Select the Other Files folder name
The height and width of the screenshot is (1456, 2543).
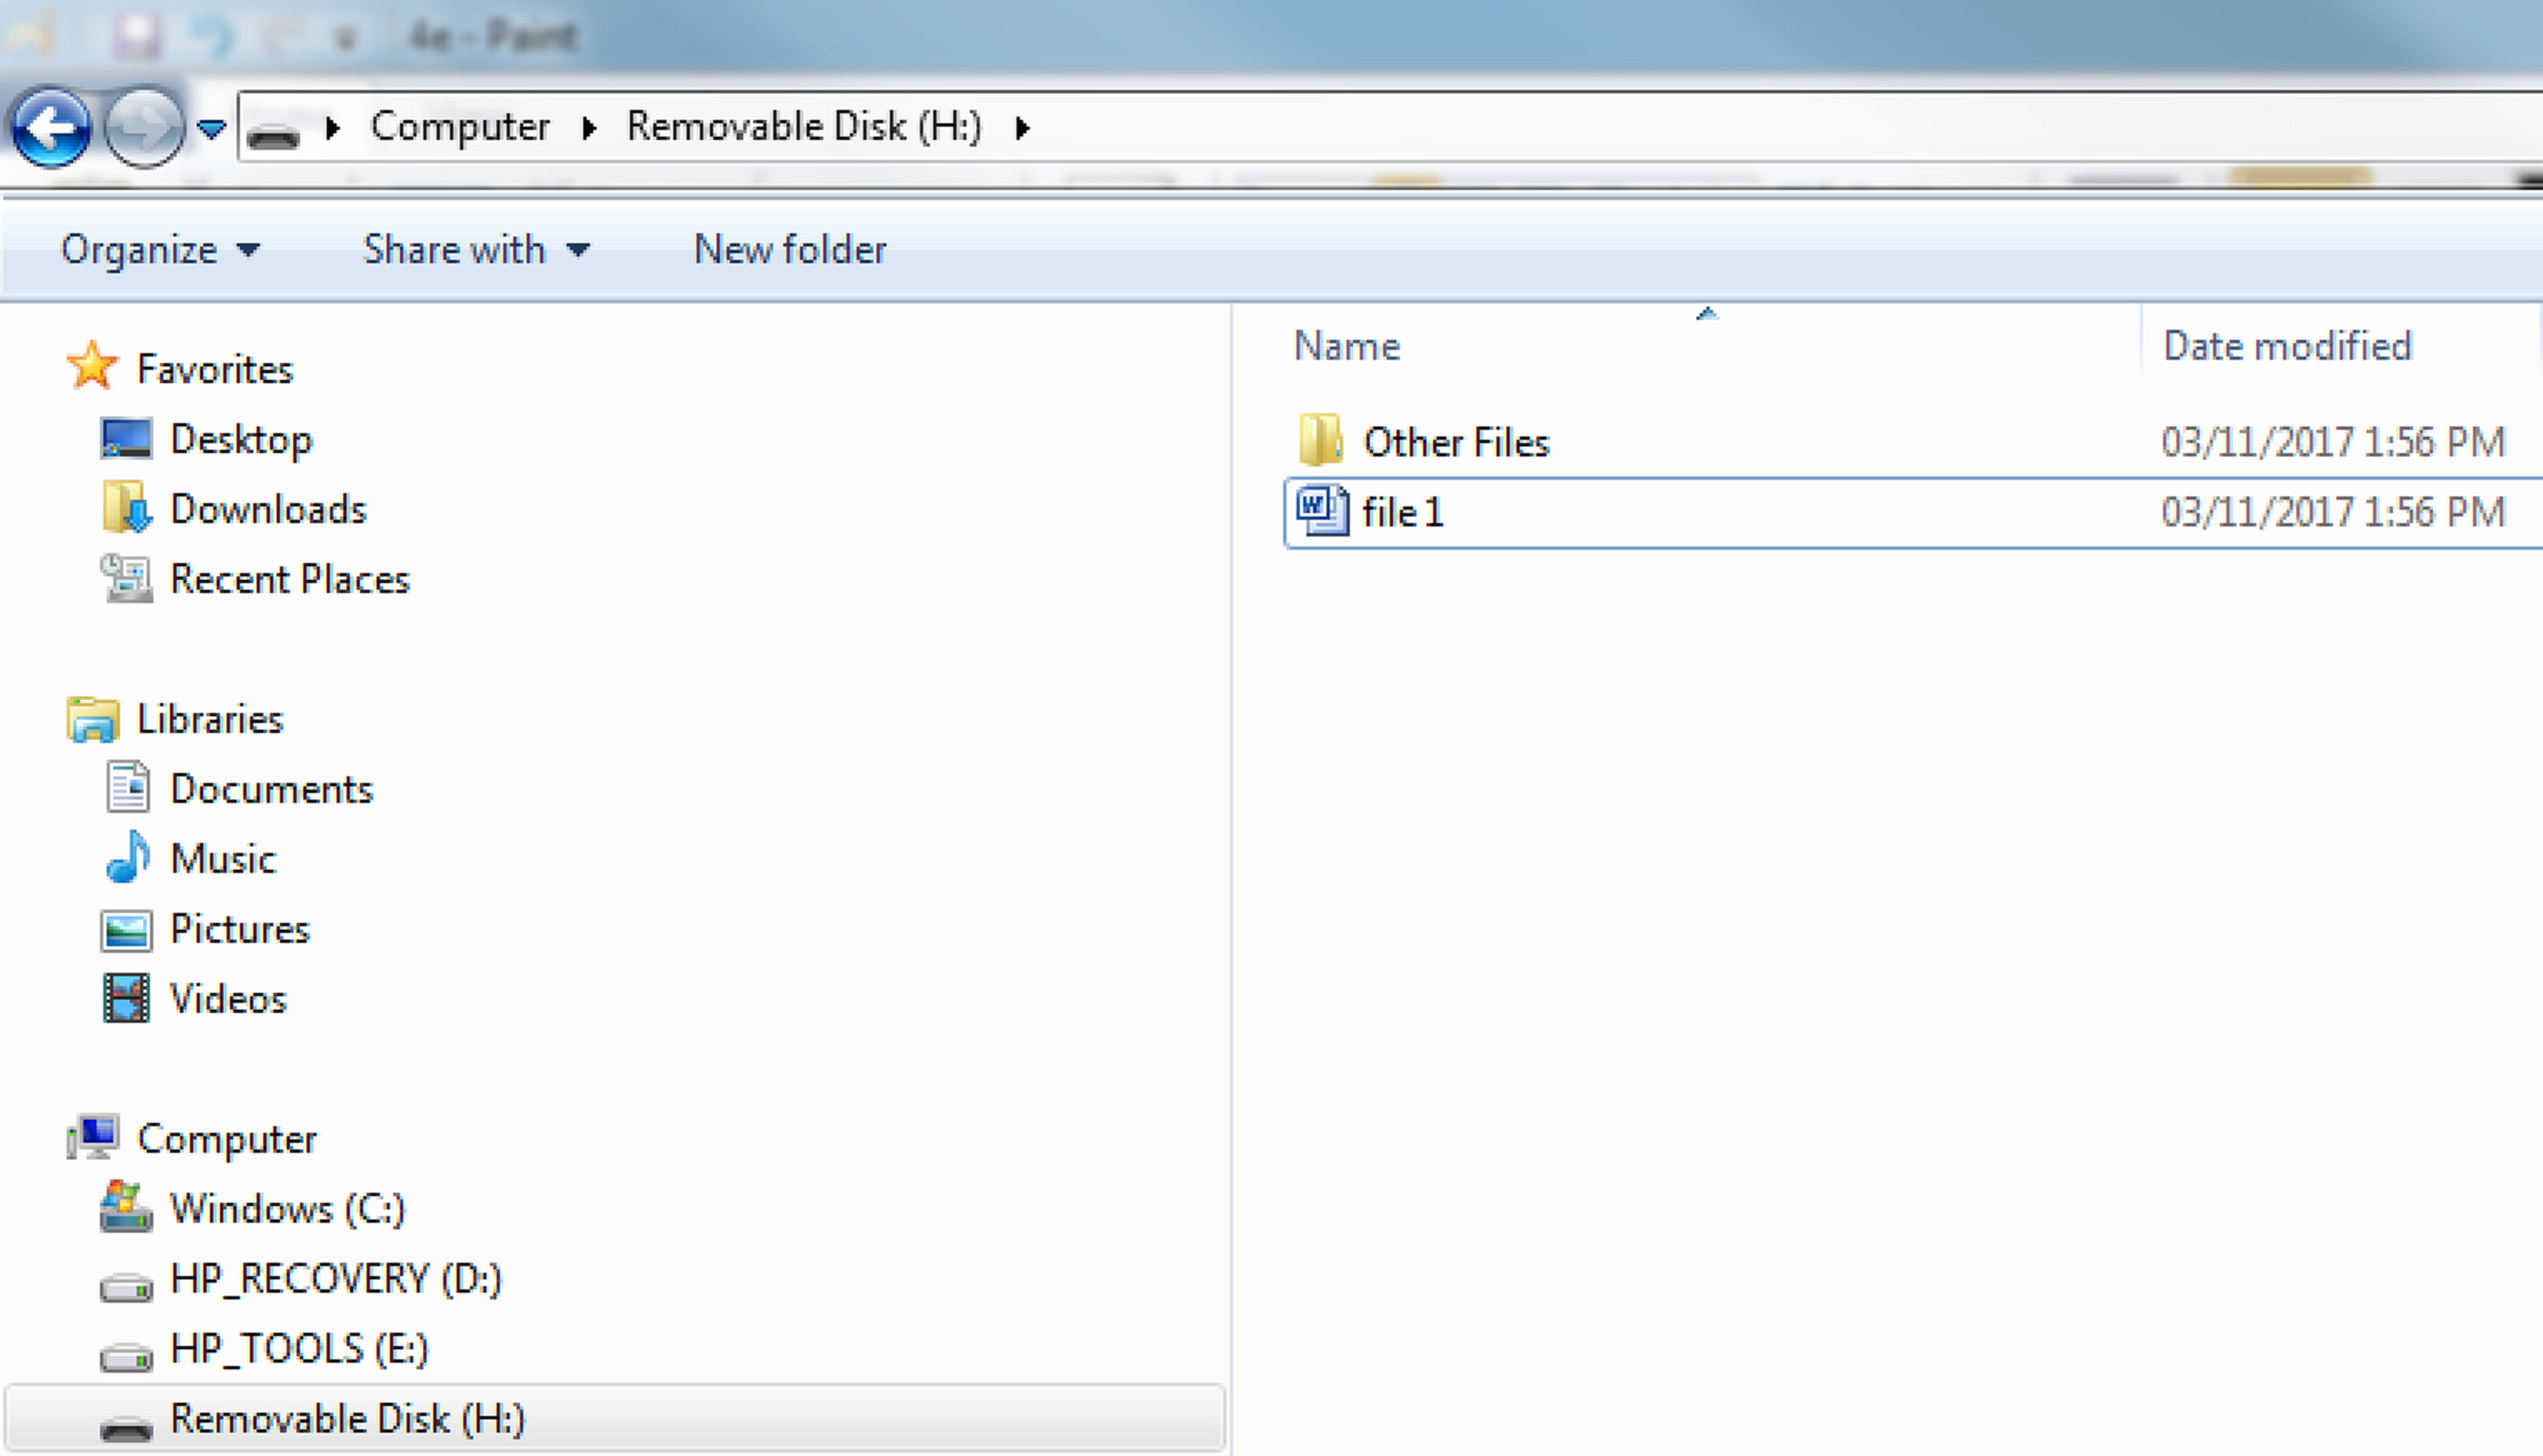(1456, 442)
